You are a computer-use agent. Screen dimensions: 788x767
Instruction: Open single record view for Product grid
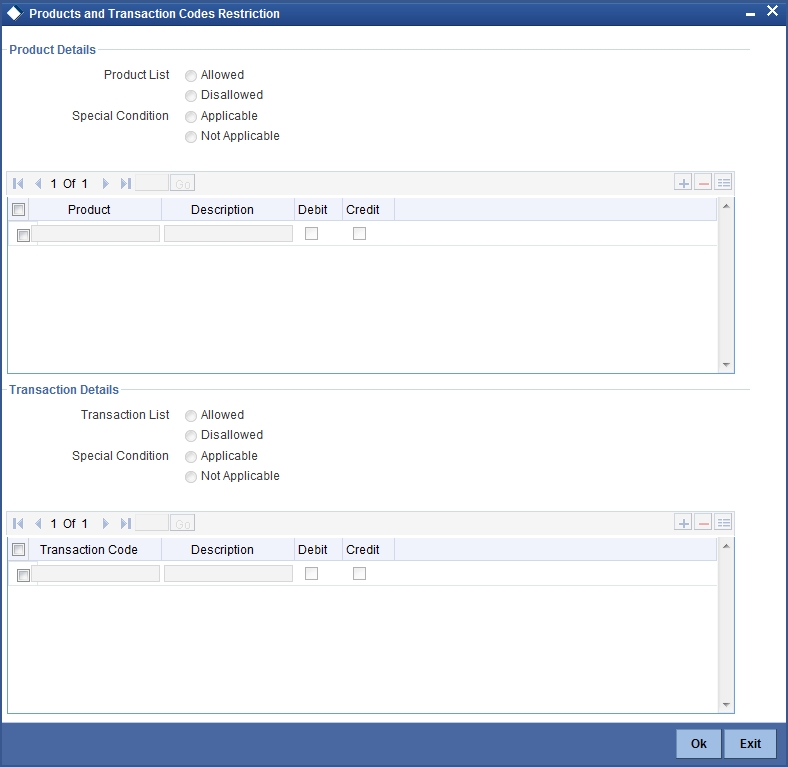tap(723, 183)
